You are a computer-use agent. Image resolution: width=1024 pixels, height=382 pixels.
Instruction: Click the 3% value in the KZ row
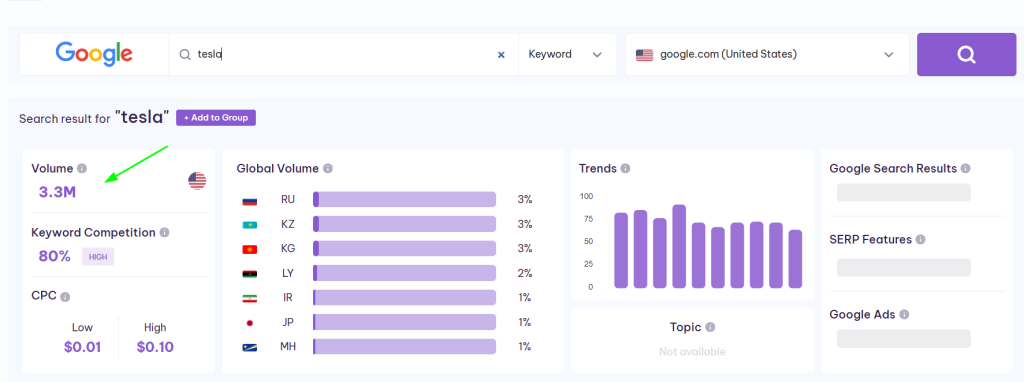(x=525, y=224)
